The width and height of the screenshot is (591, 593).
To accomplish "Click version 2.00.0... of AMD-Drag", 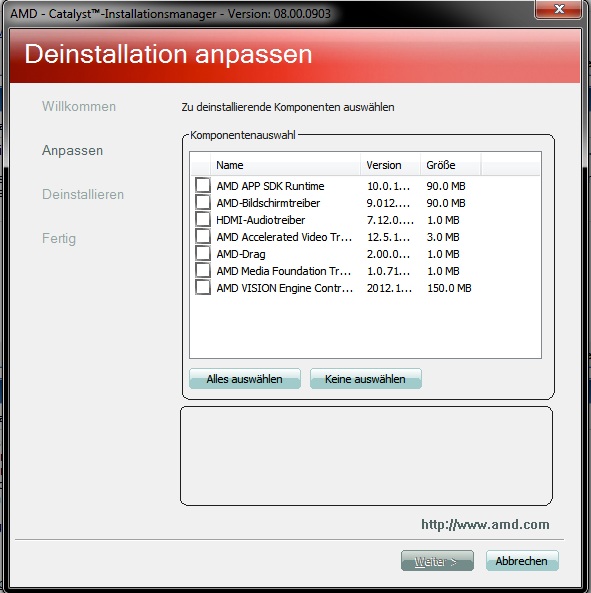I will (x=388, y=254).
